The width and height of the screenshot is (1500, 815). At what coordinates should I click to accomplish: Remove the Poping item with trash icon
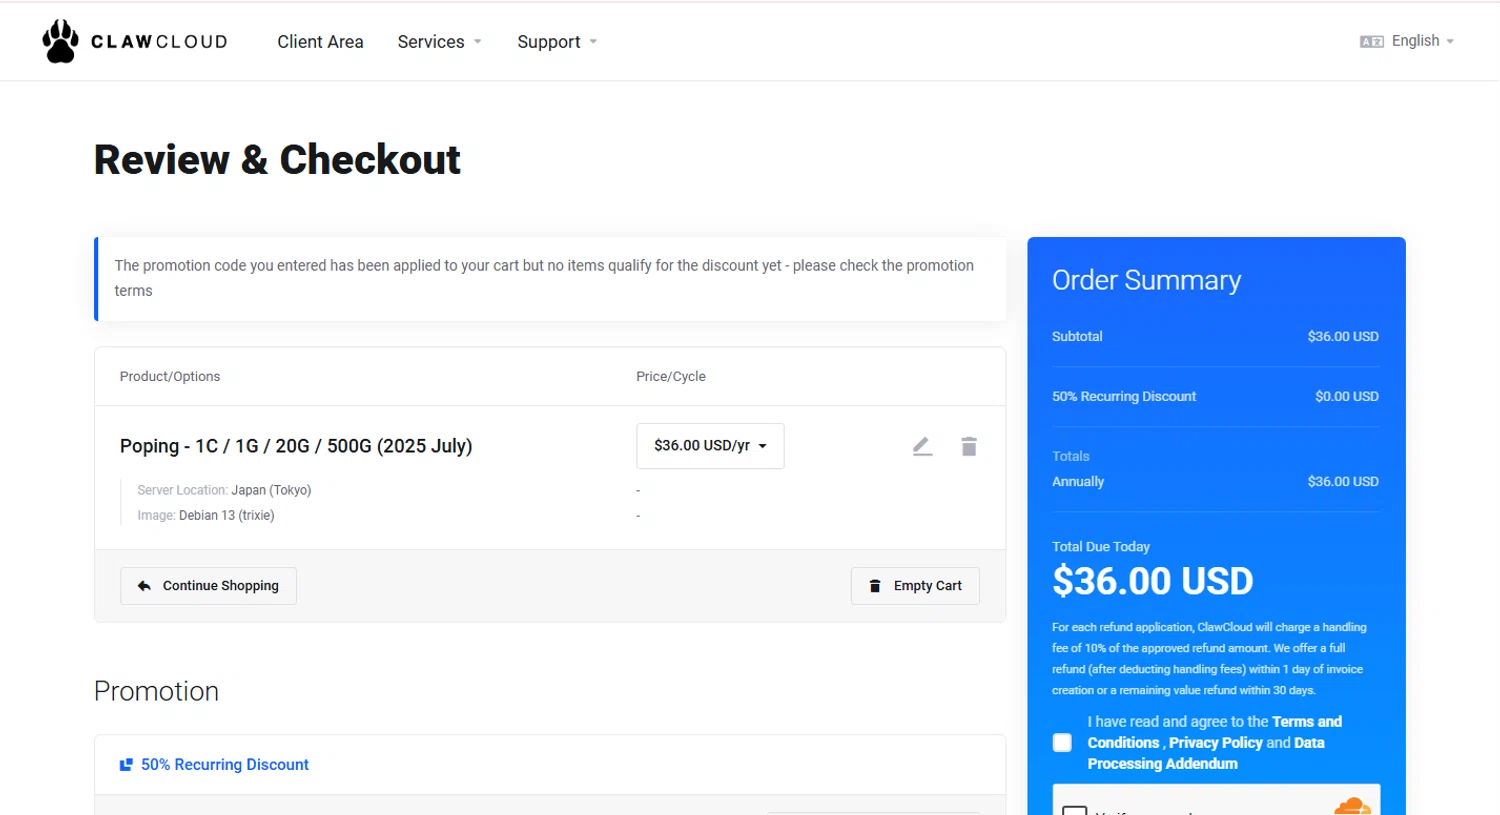pyautogui.click(x=969, y=446)
